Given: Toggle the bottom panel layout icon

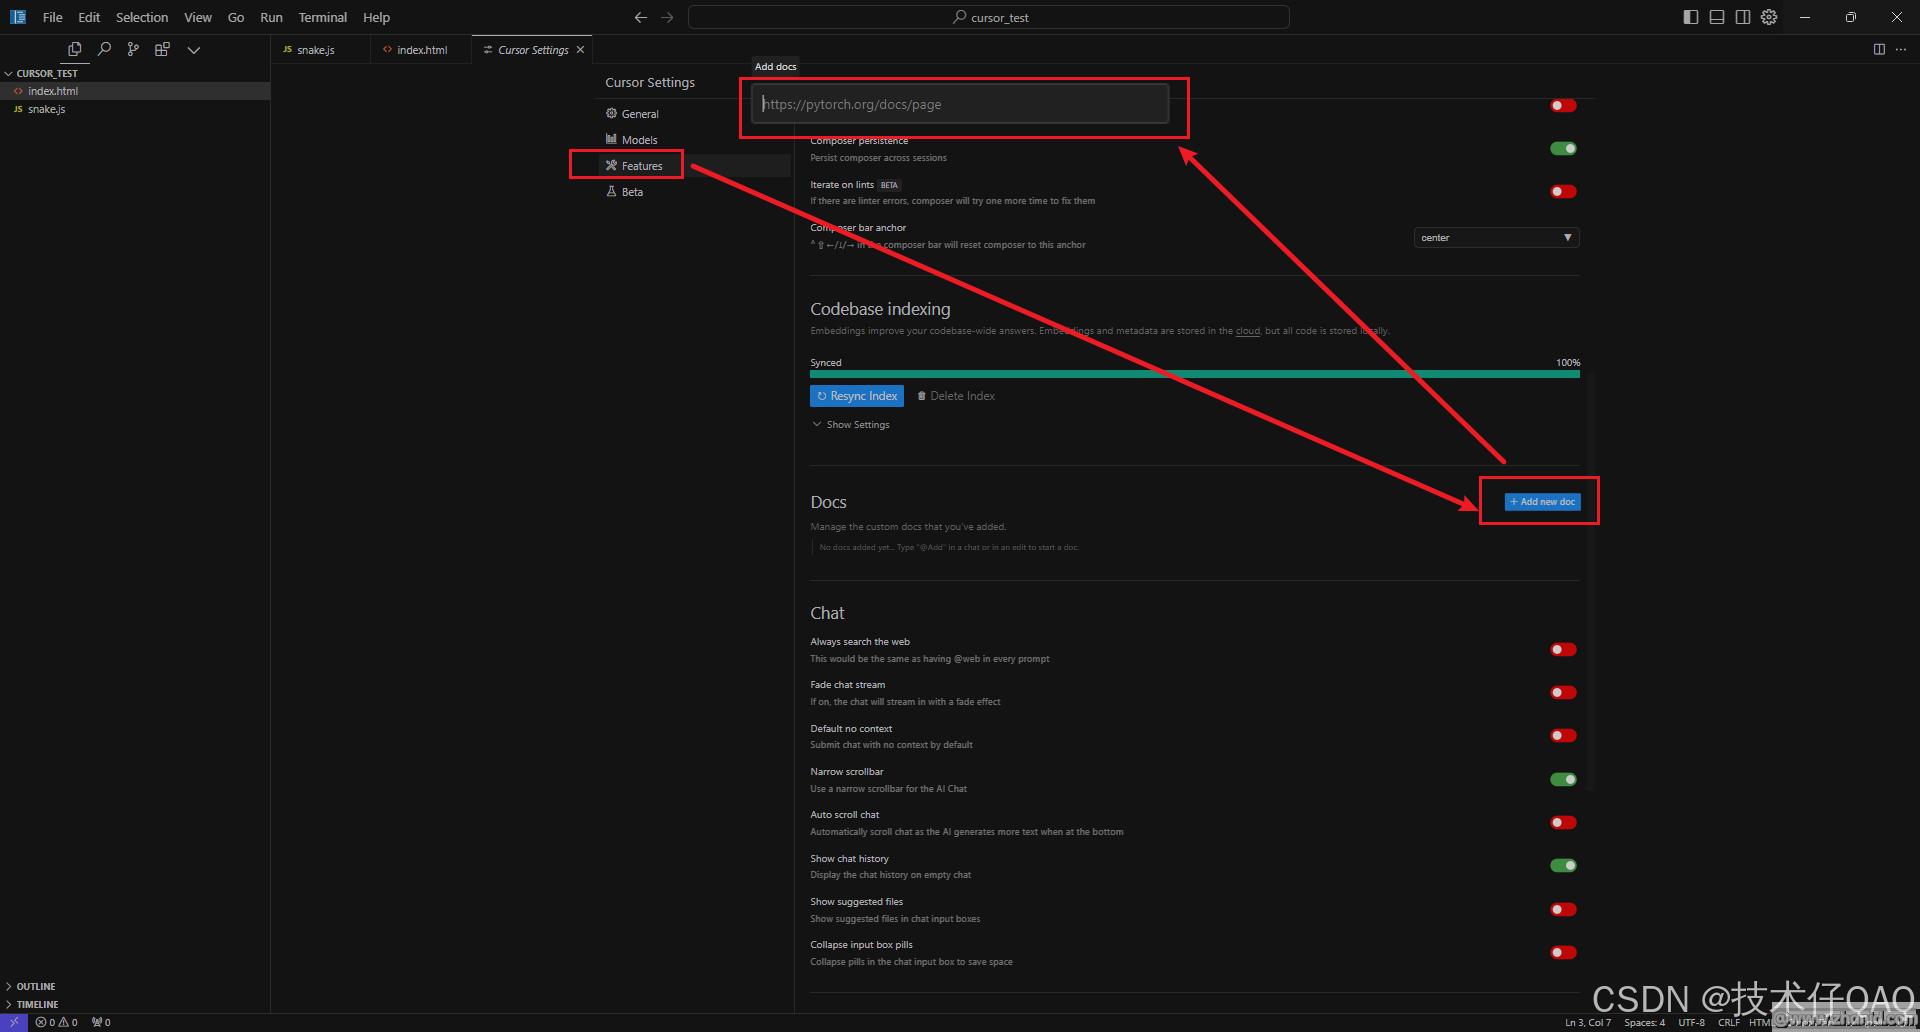Looking at the screenshot, I should coord(1716,17).
